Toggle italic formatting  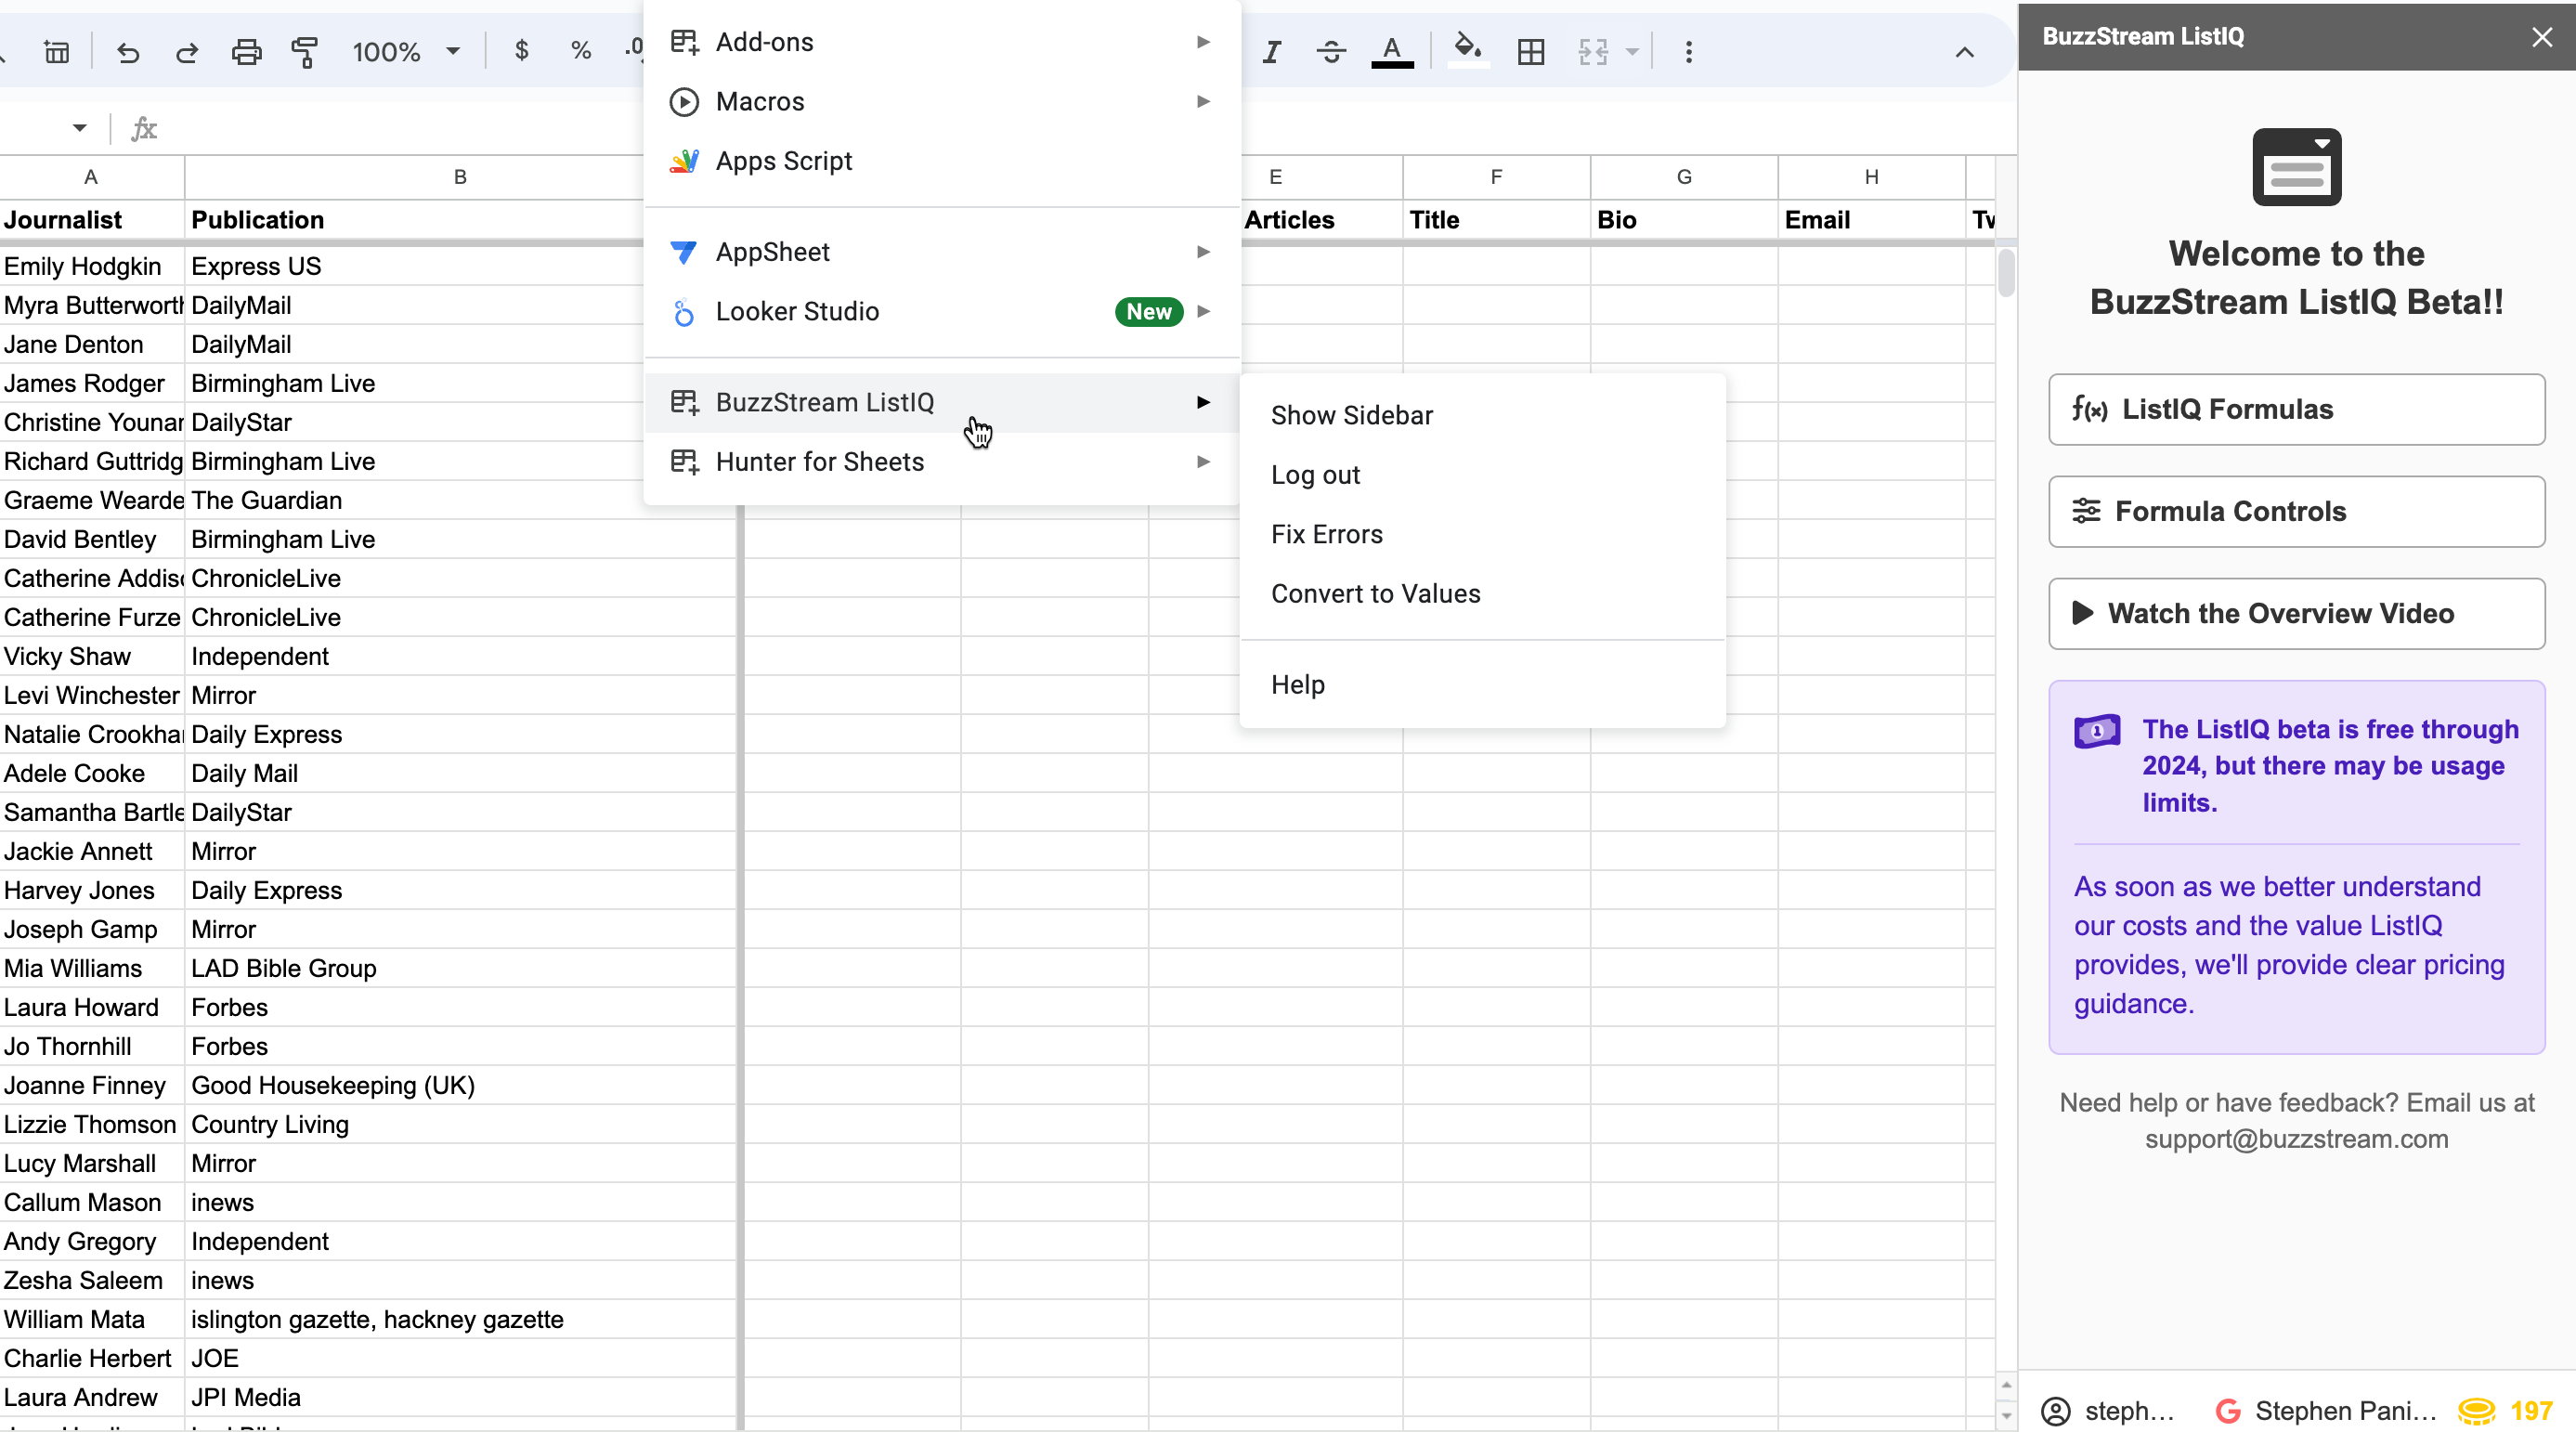[x=1271, y=52]
